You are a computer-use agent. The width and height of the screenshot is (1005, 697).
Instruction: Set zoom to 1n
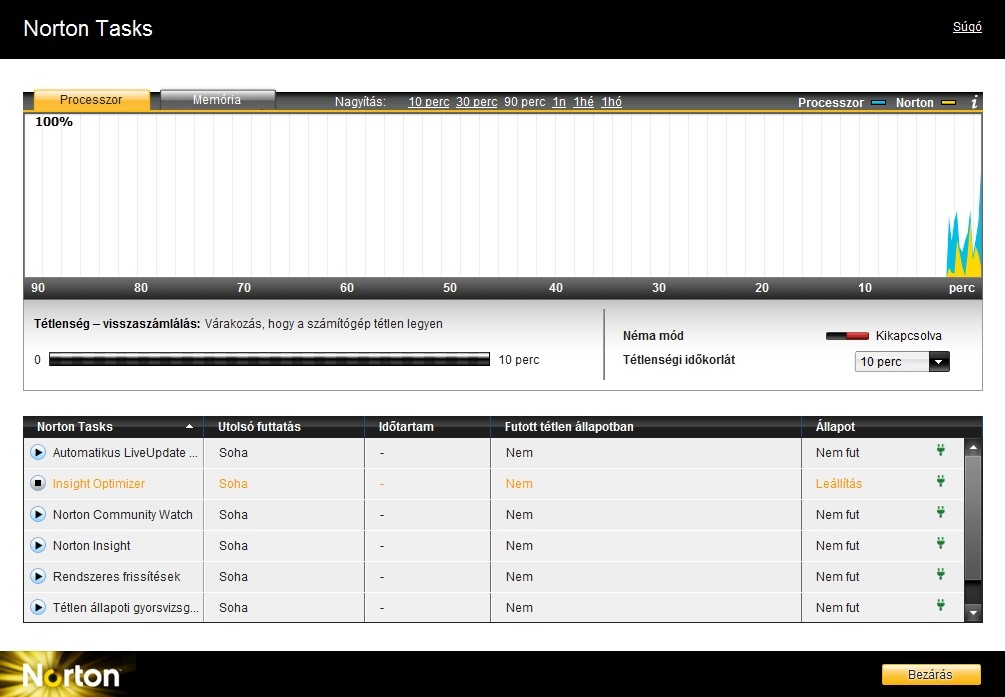coord(559,102)
